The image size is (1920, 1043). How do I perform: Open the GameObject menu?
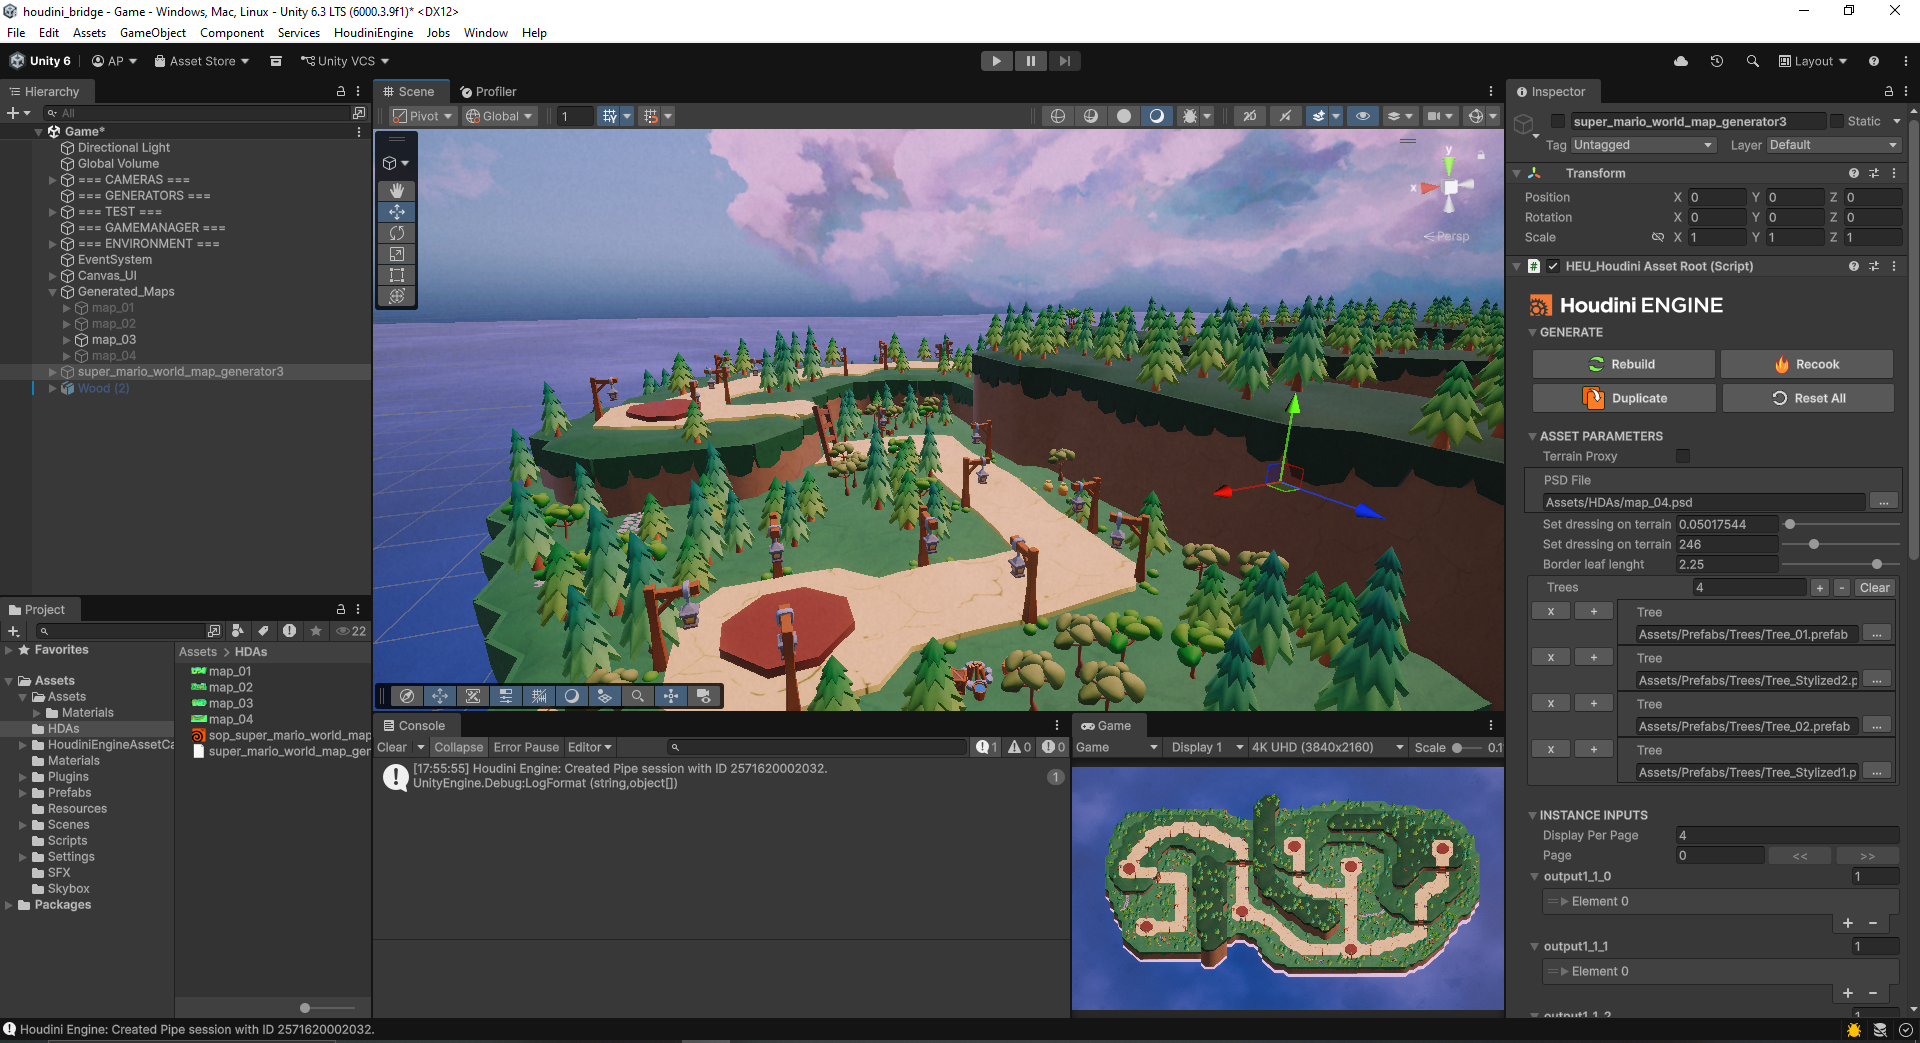[153, 33]
